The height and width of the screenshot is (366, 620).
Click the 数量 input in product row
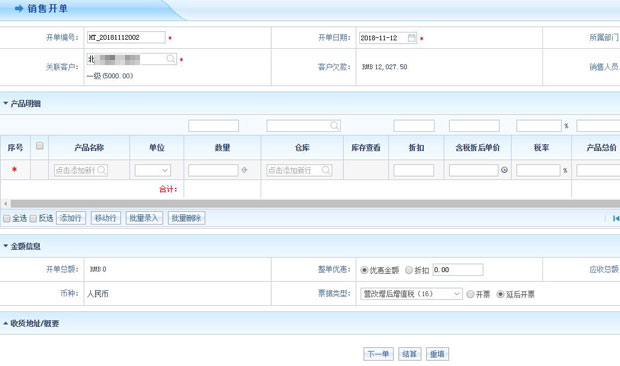(213, 170)
